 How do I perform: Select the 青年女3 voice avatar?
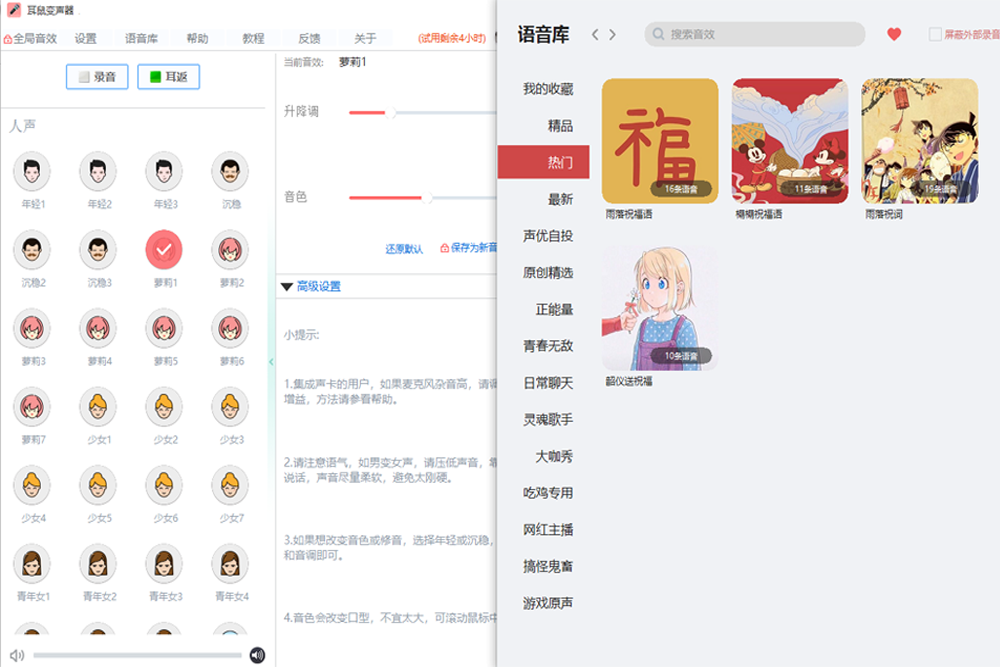(x=163, y=563)
